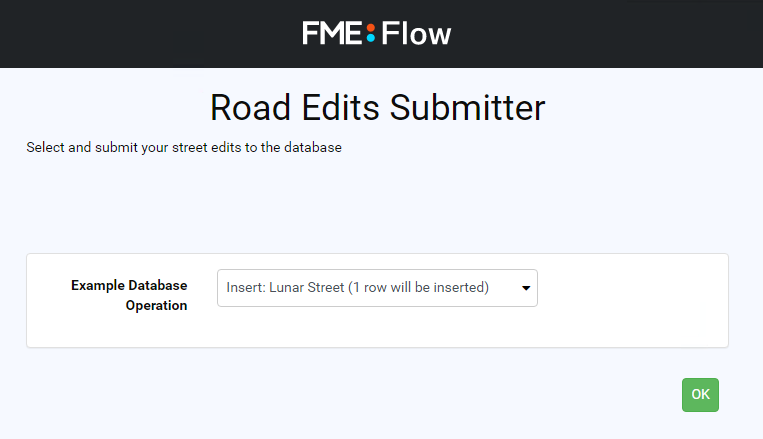The height and width of the screenshot is (439, 763).
Task: Click the '(1 row will be inserted)' text
Action: tap(418, 288)
